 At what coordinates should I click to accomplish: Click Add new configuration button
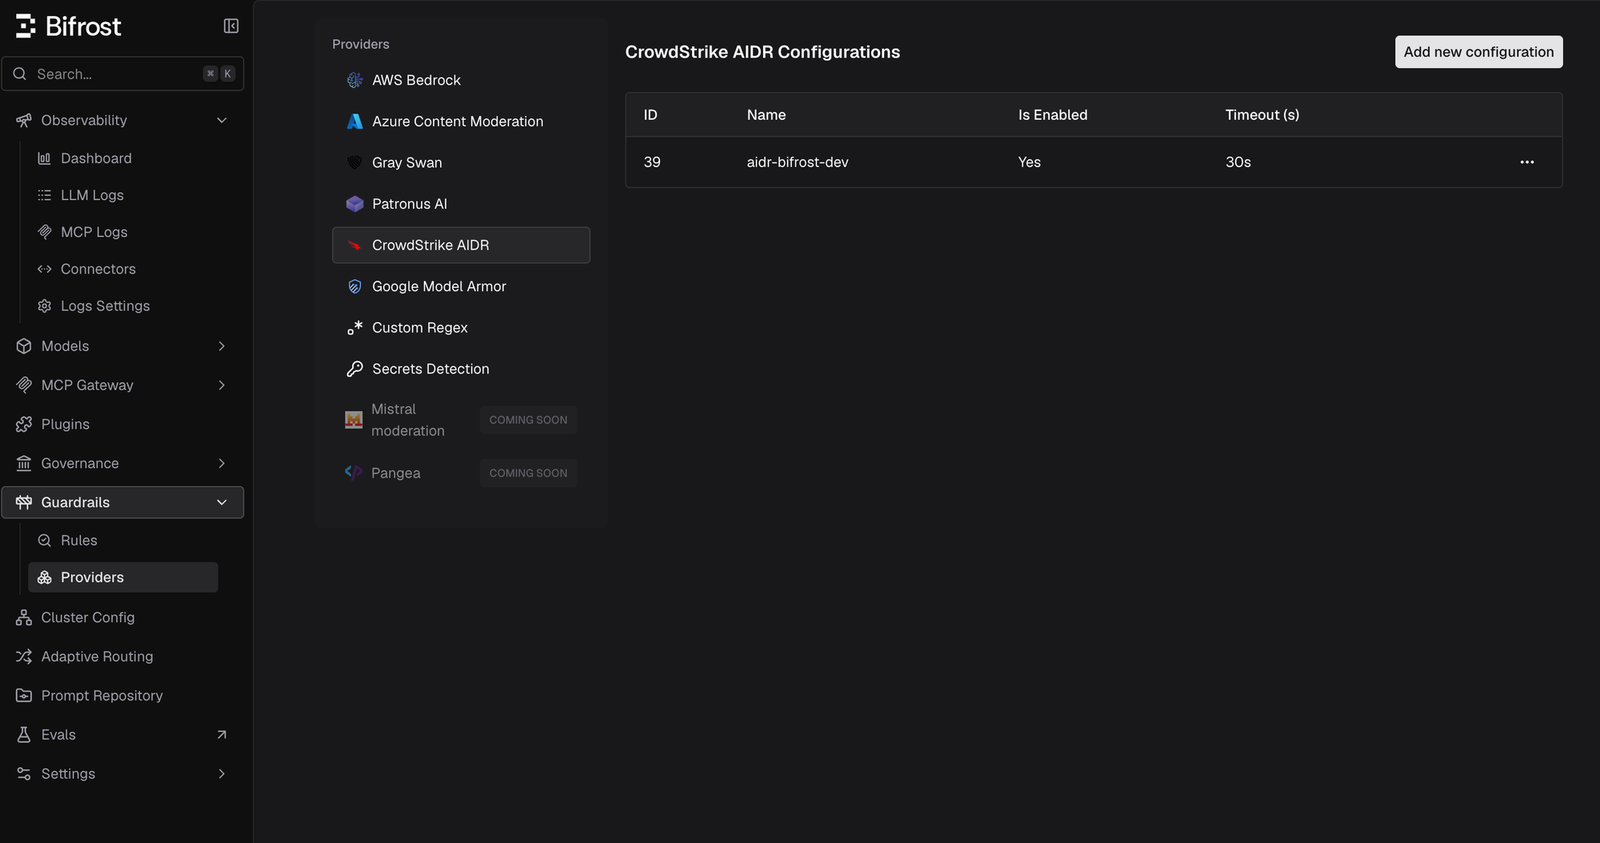(x=1479, y=52)
